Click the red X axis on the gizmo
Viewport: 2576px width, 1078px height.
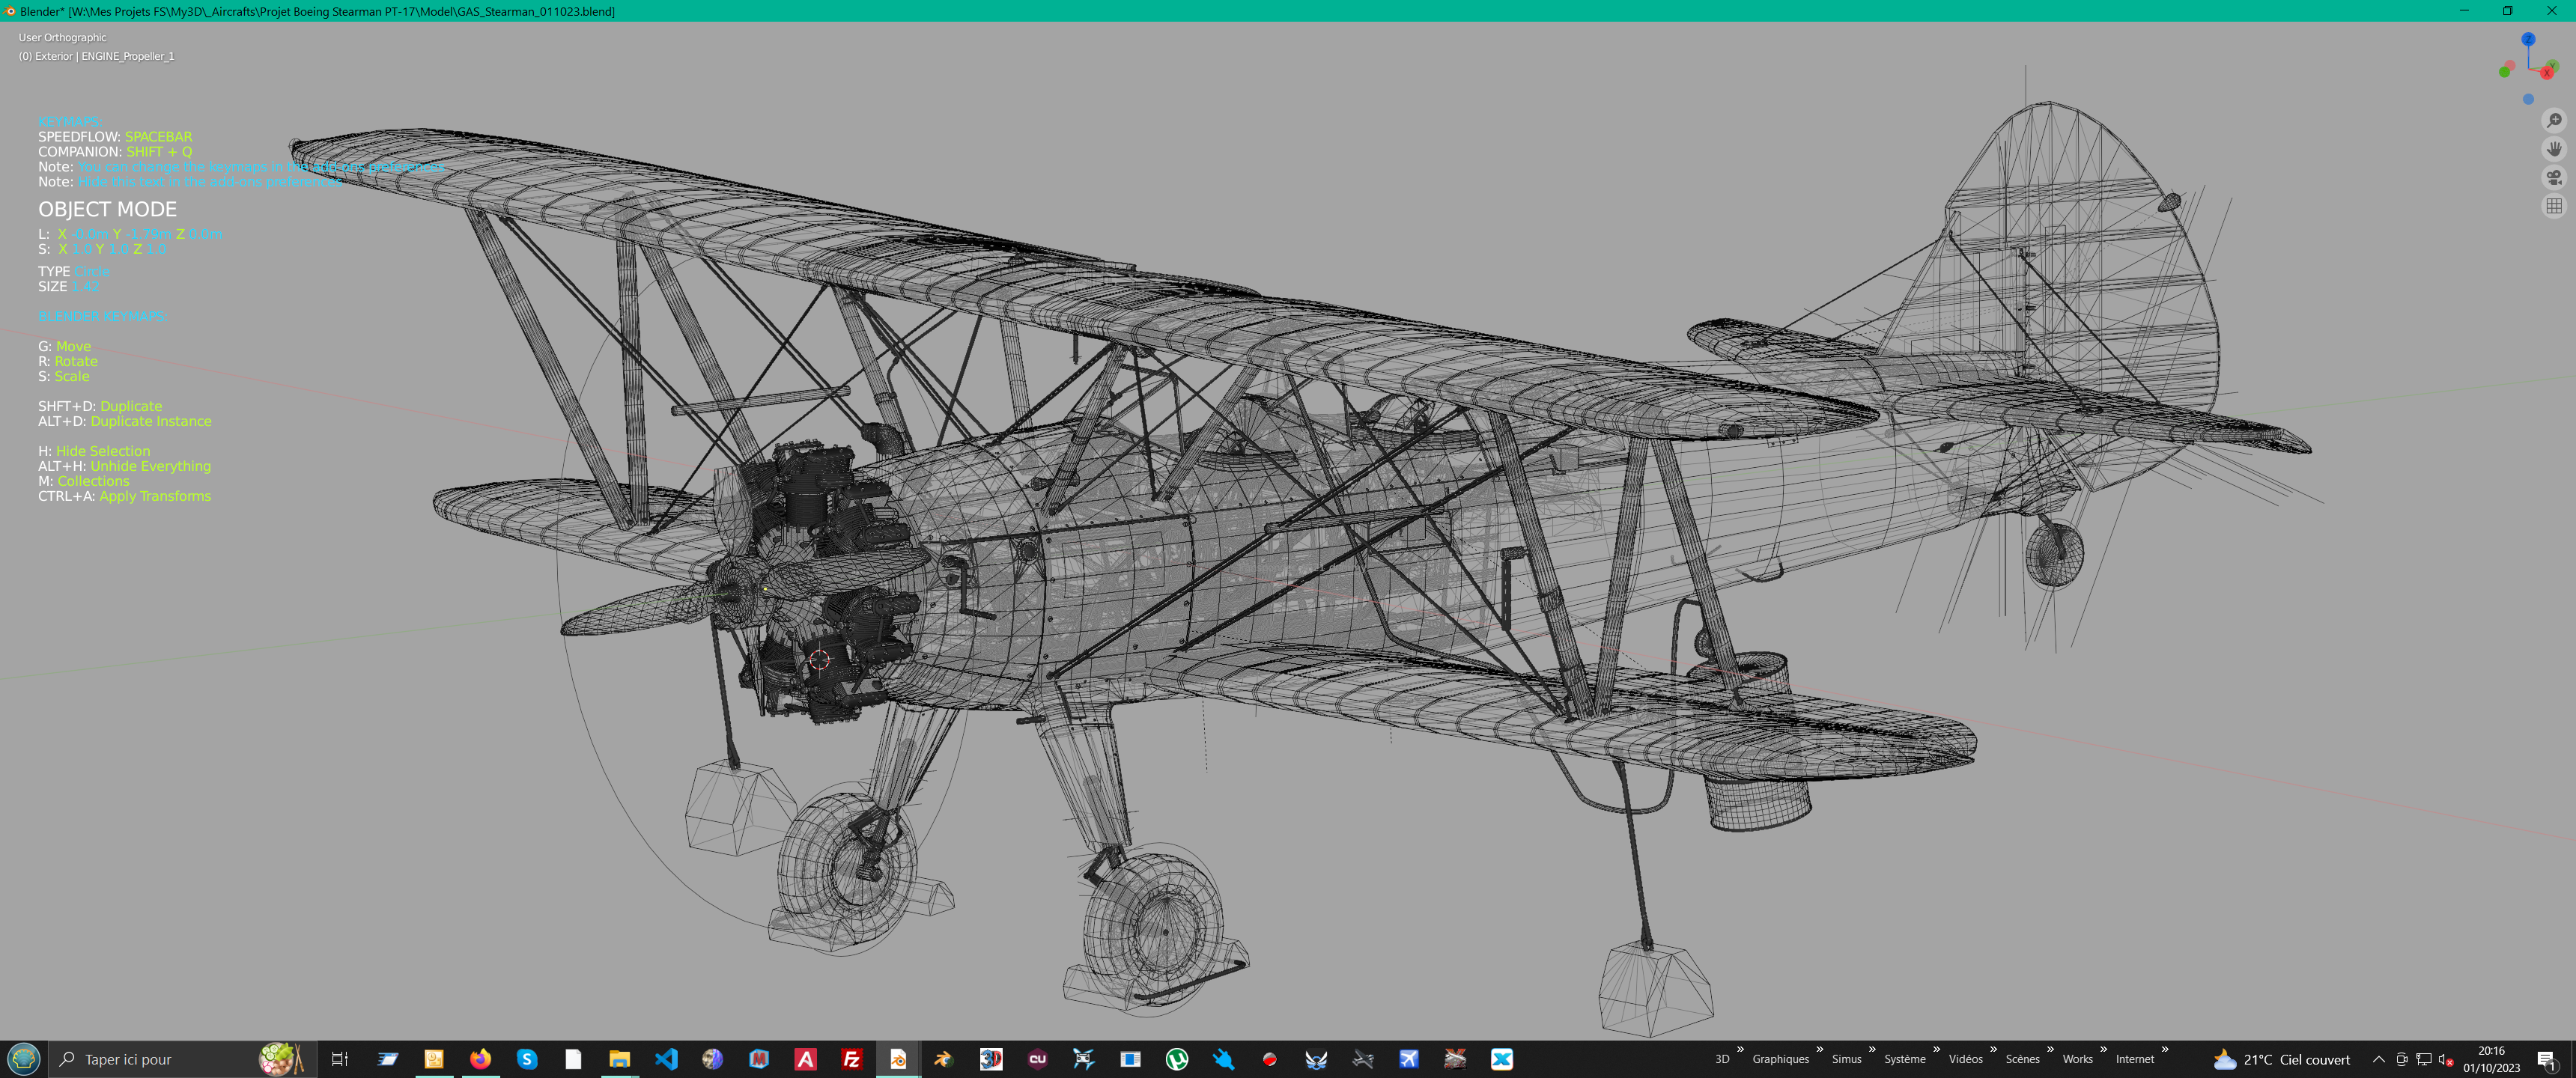[2546, 73]
